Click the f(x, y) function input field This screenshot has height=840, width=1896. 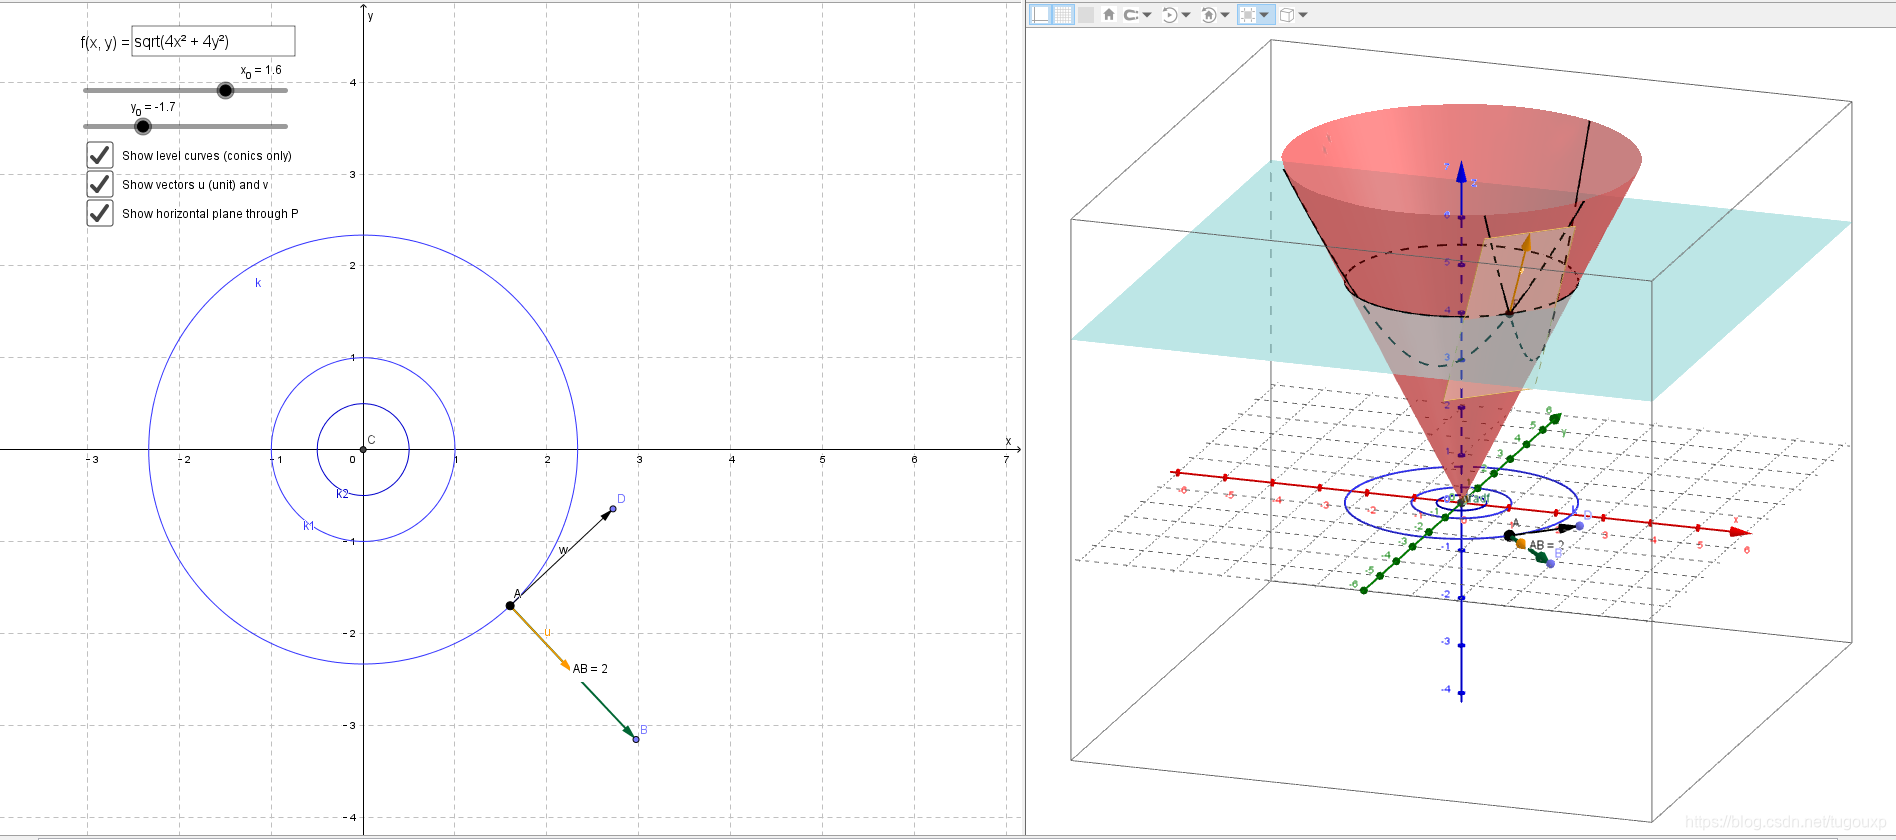[x=213, y=41]
